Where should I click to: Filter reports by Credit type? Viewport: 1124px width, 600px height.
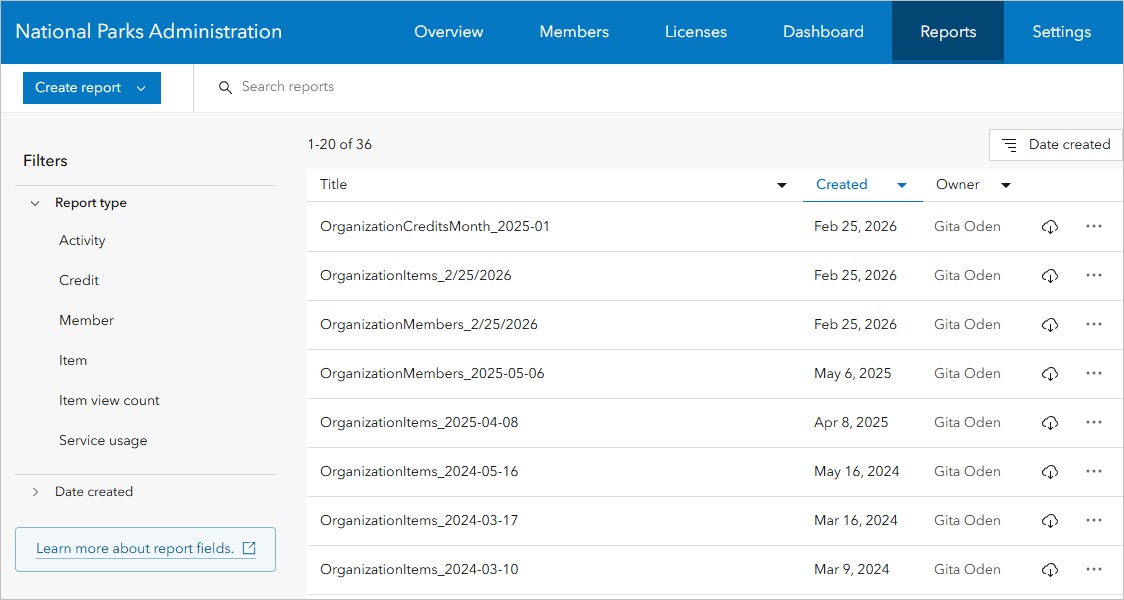(79, 281)
